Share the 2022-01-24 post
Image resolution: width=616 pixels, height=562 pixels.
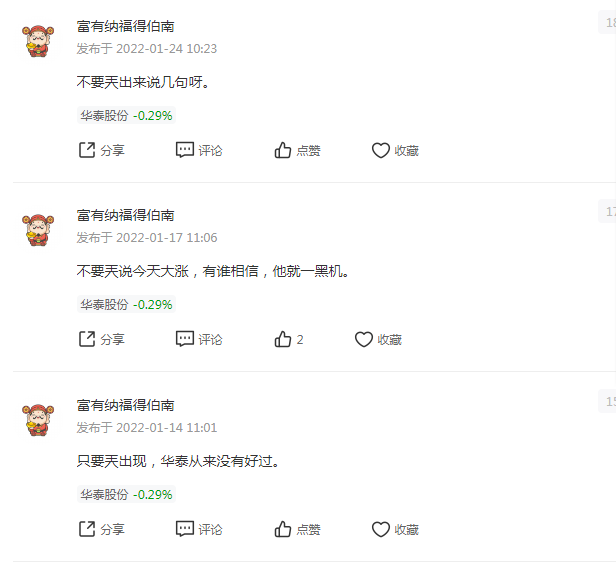(x=102, y=150)
